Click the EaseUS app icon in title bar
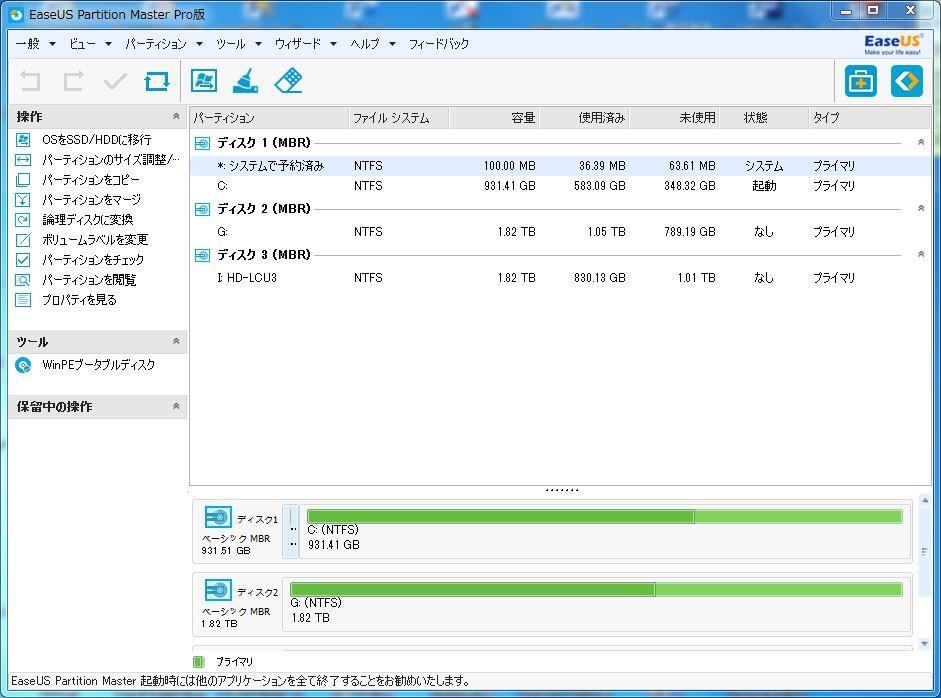This screenshot has width=941, height=698. pyautogui.click(x=17, y=14)
